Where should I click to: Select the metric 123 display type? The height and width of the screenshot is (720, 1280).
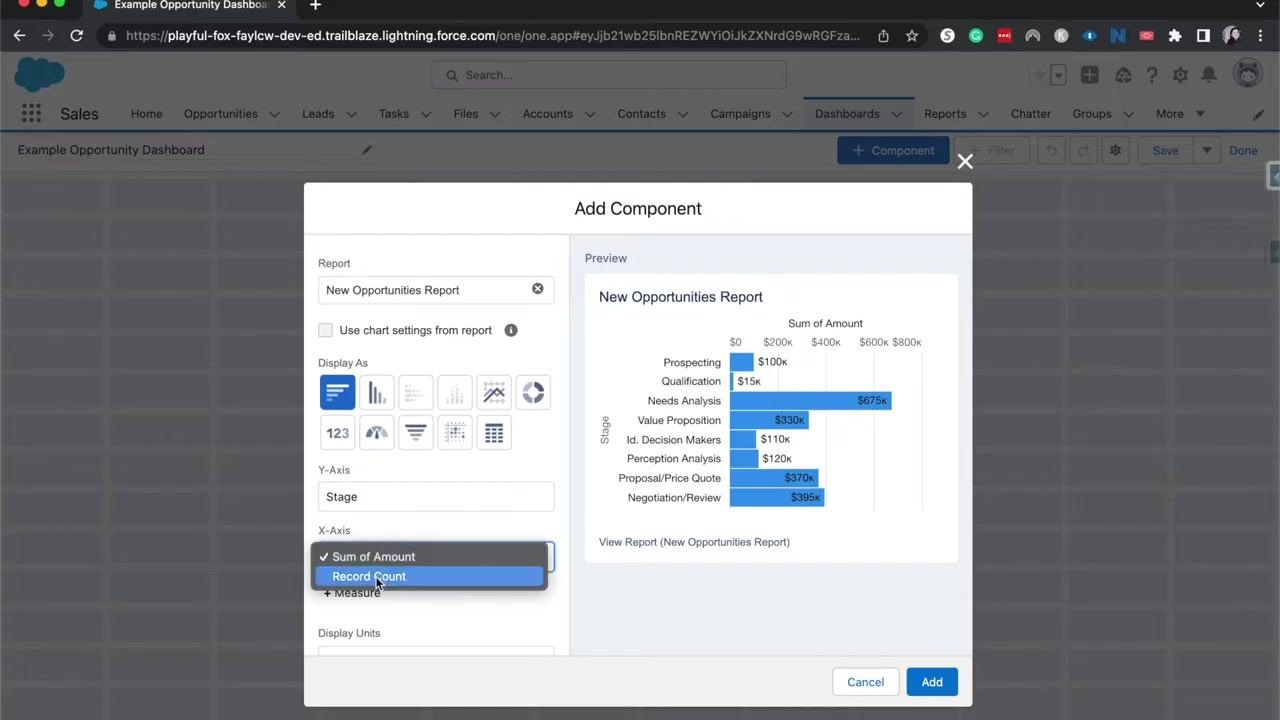click(337, 433)
